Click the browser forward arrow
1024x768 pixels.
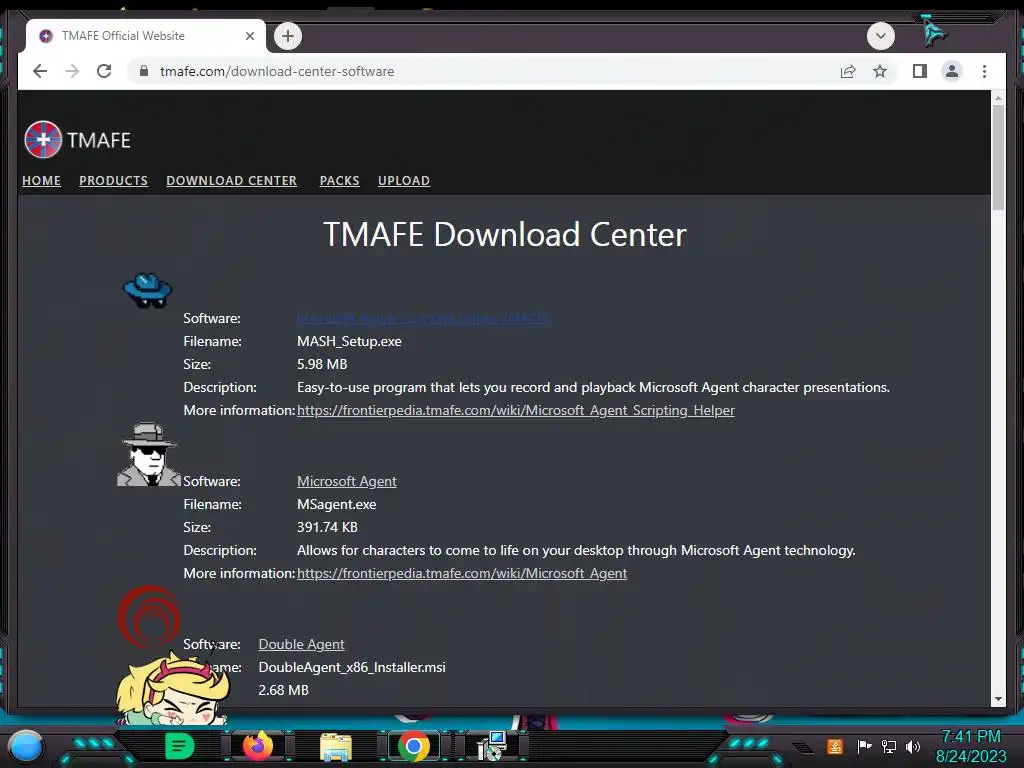(72, 71)
